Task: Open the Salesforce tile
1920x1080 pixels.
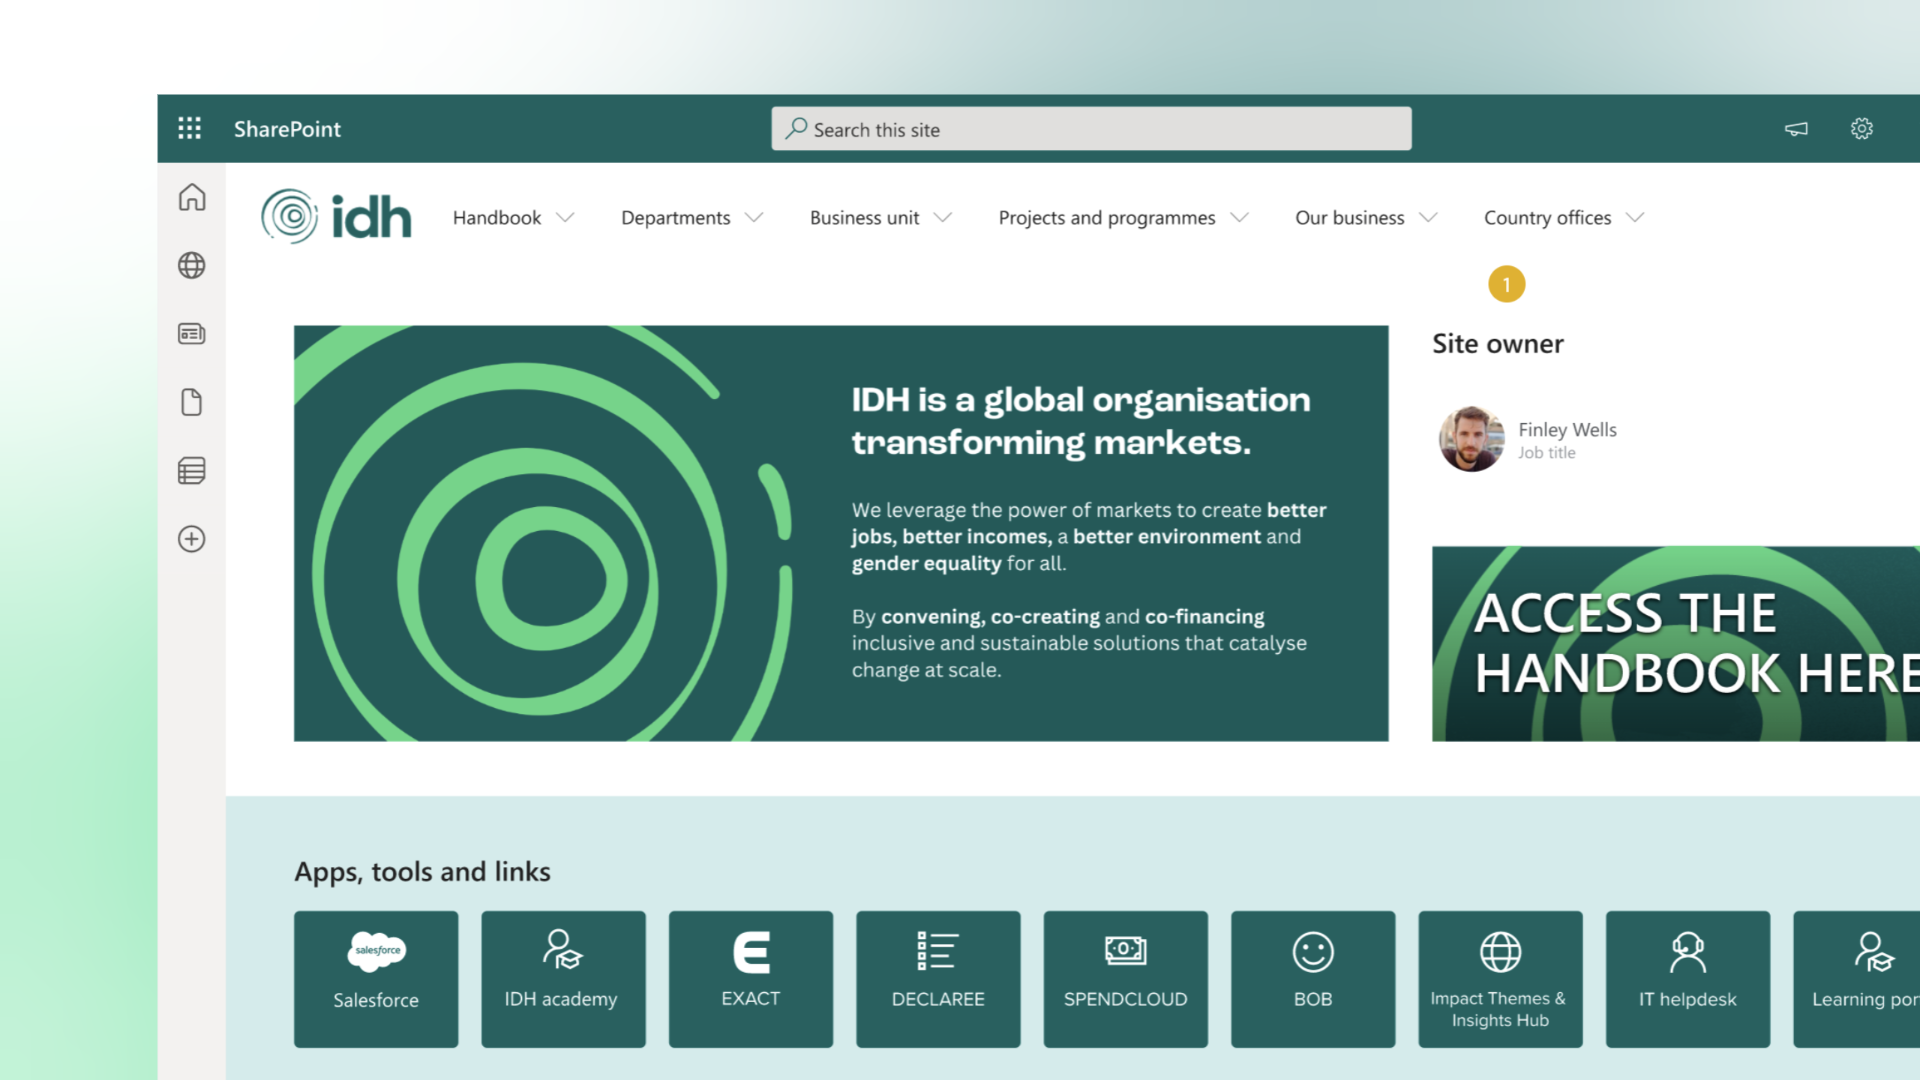Action: pos(376,979)
